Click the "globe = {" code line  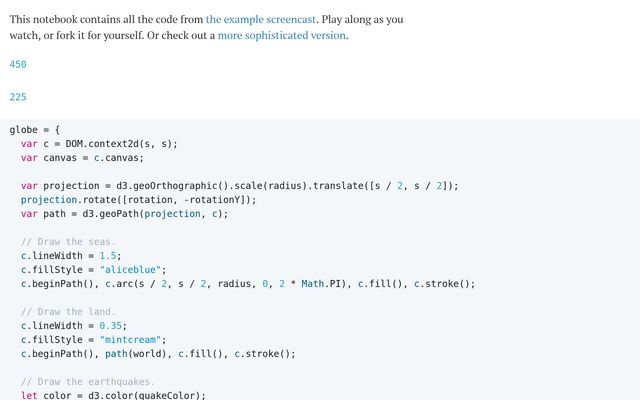tap(35, 130)
